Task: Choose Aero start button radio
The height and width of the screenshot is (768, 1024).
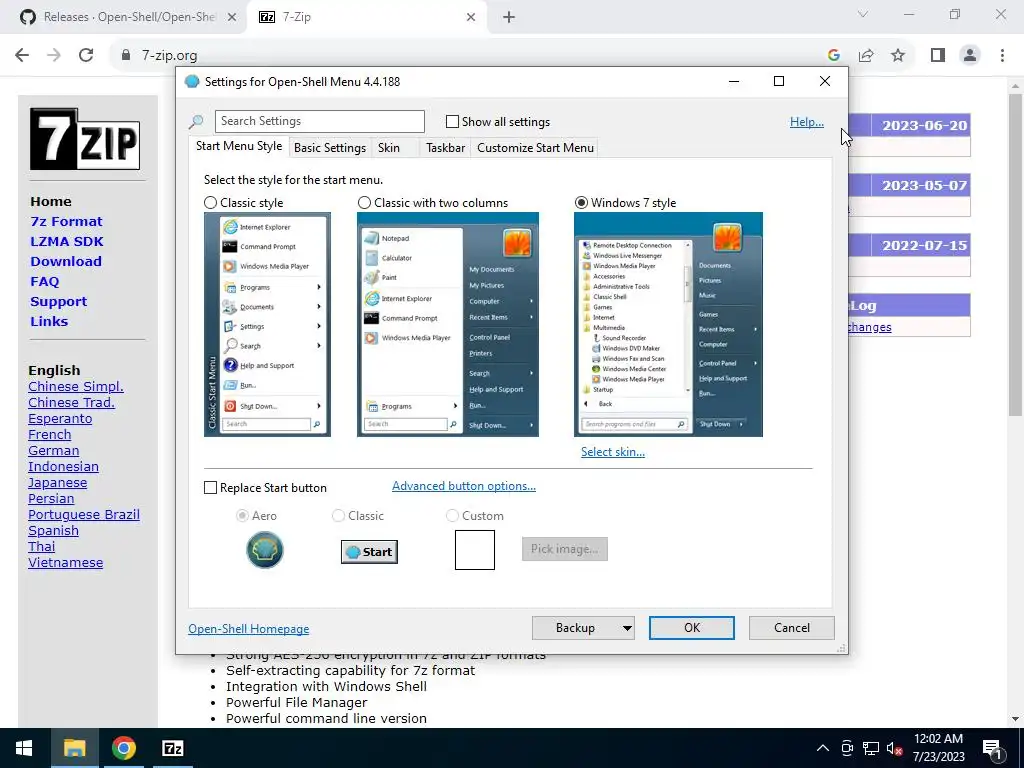Action: (x=242, y=516)
